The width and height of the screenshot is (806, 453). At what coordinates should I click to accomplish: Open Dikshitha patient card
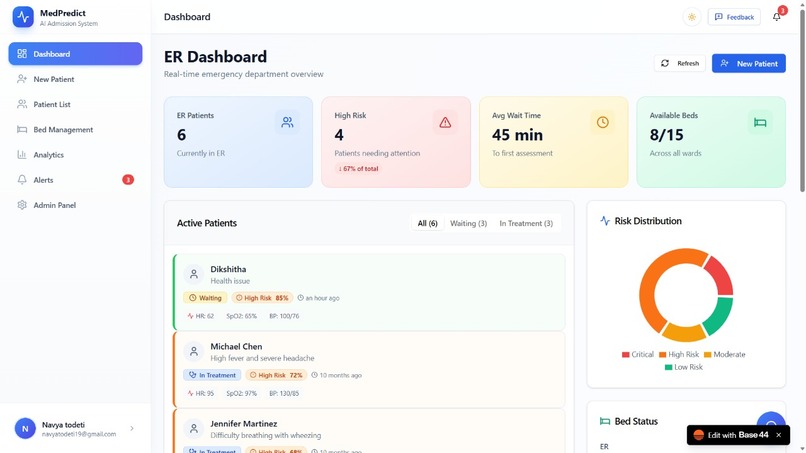click(369, 292)
